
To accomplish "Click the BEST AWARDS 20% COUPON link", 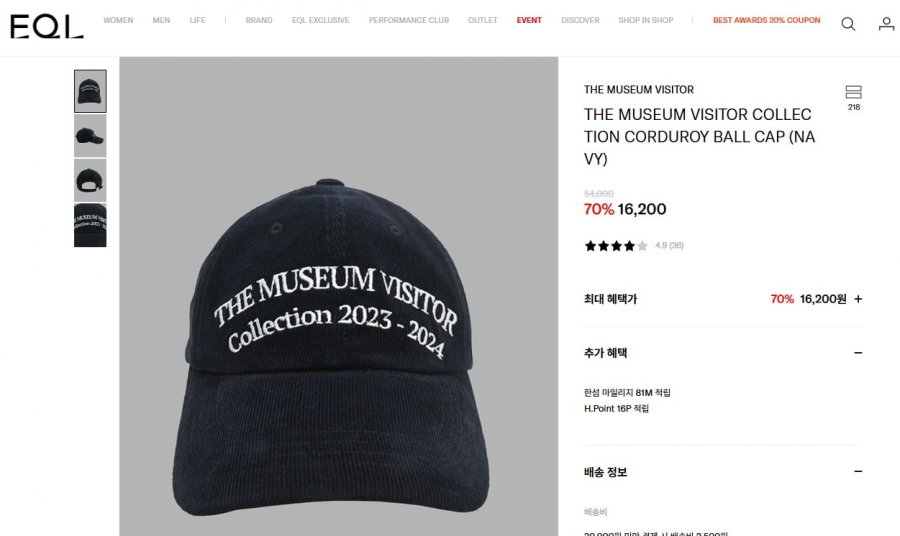I will (x=766, y=21).
